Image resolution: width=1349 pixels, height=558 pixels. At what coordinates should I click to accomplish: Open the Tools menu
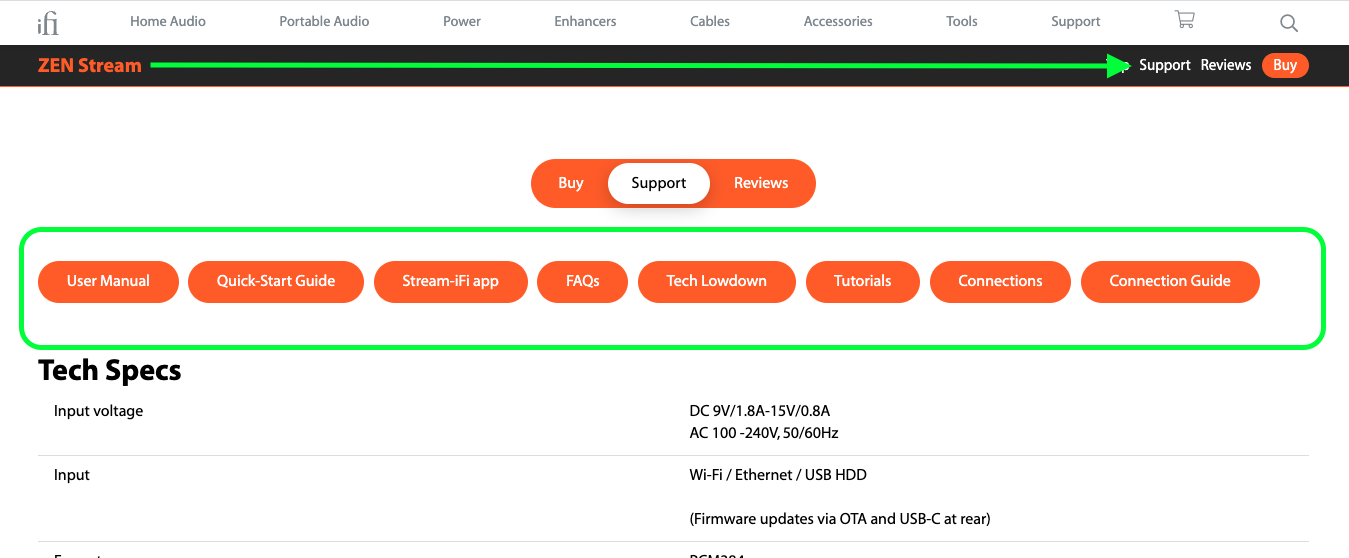(962, 21)
